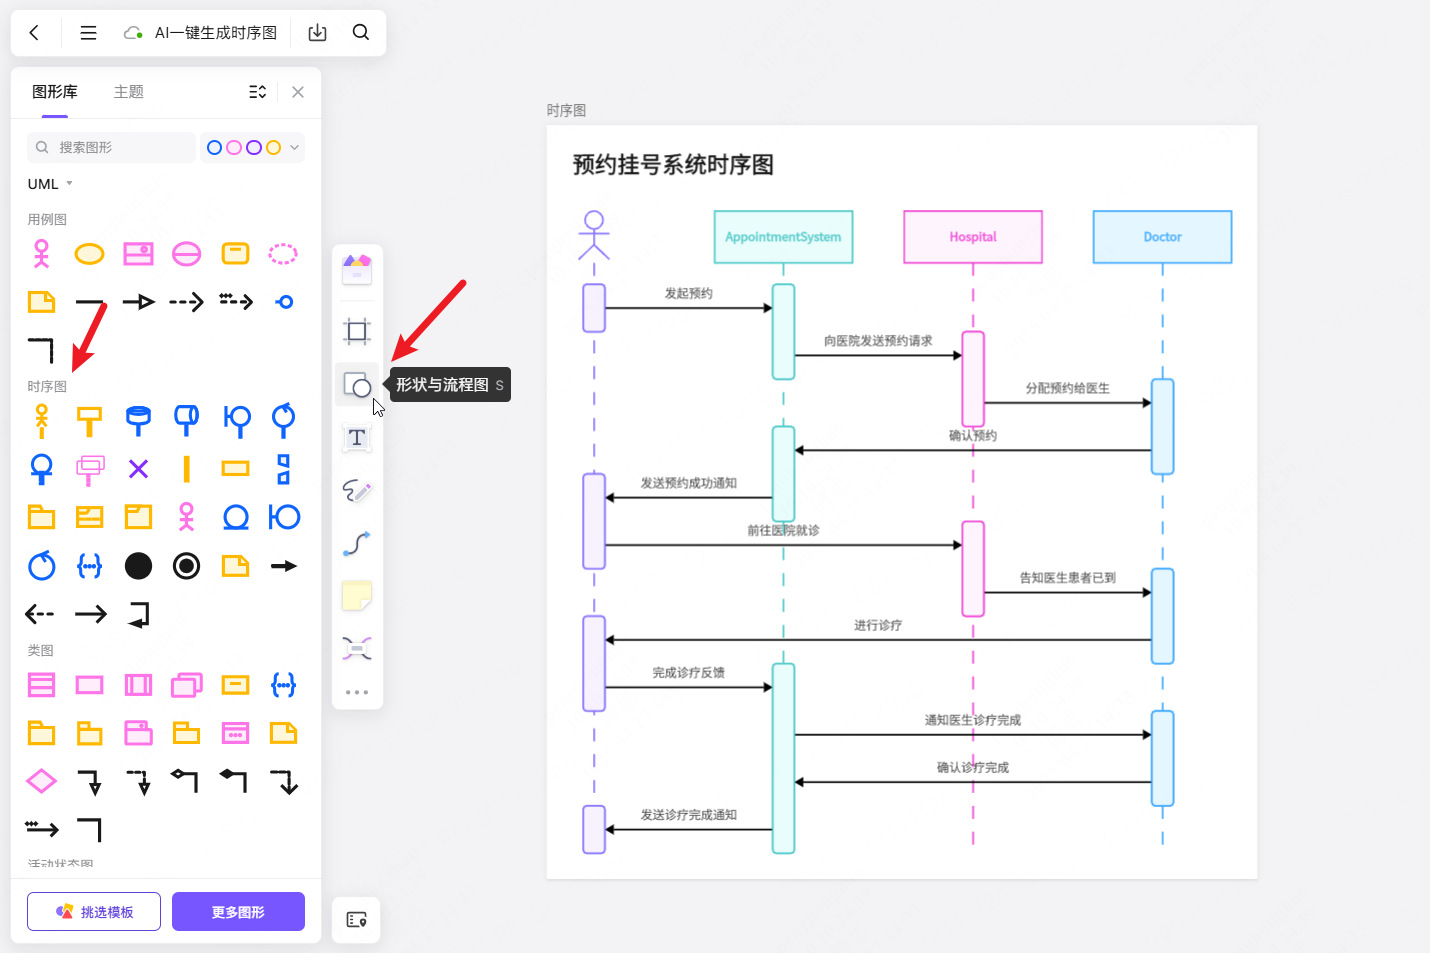Screen dimensions: 1430x953
Task: Close the shape library panel
Action: tap(298, 92)
